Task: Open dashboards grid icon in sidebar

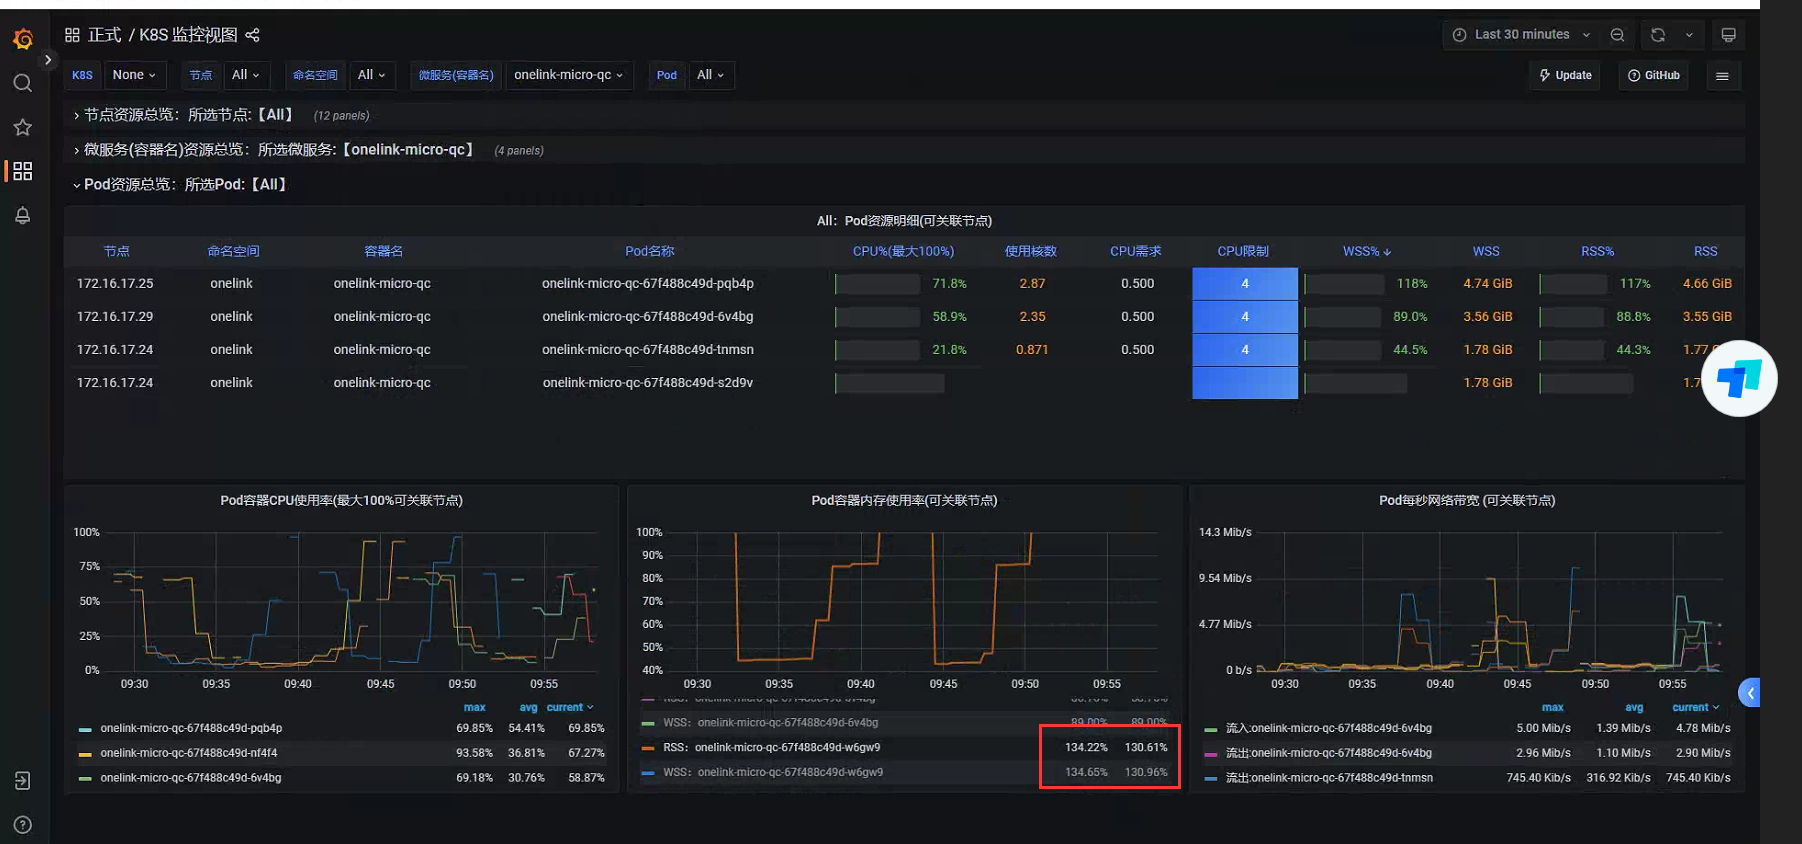Action: 23,171
